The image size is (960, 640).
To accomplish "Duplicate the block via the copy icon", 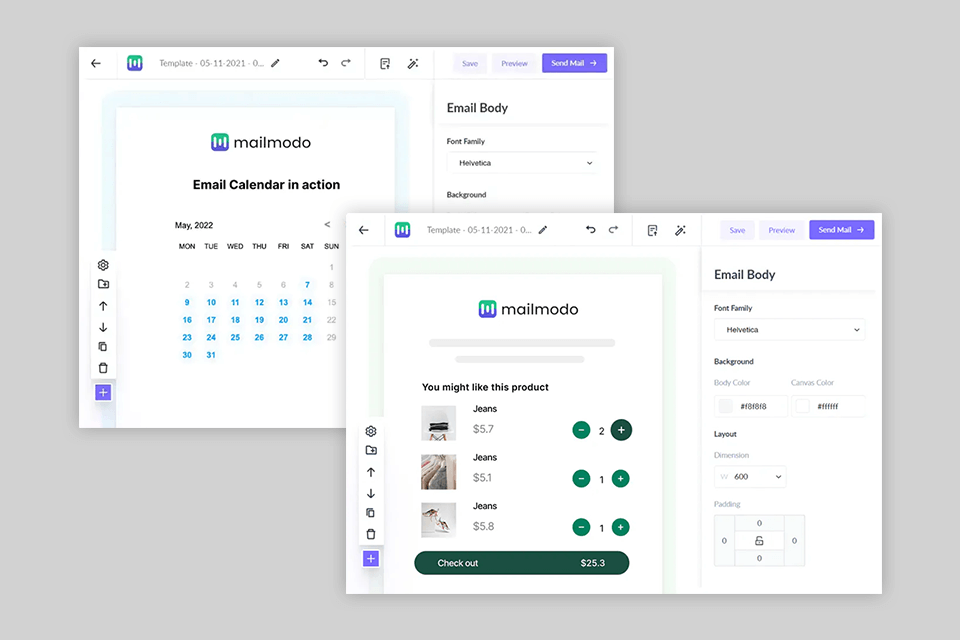I will (x=371, y=513).
